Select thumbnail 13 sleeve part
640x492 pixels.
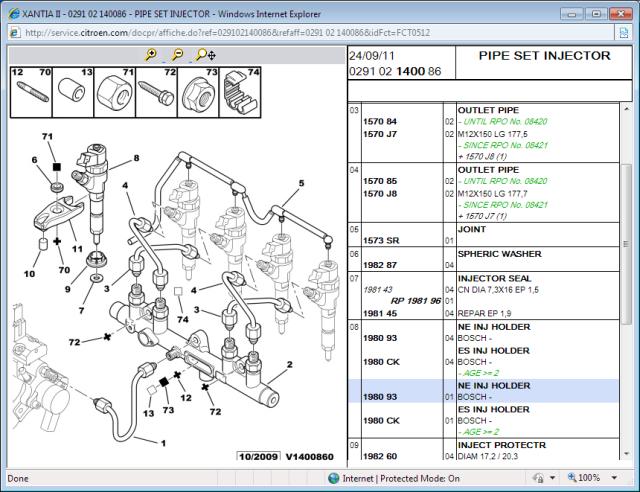(x=73, y=92)
